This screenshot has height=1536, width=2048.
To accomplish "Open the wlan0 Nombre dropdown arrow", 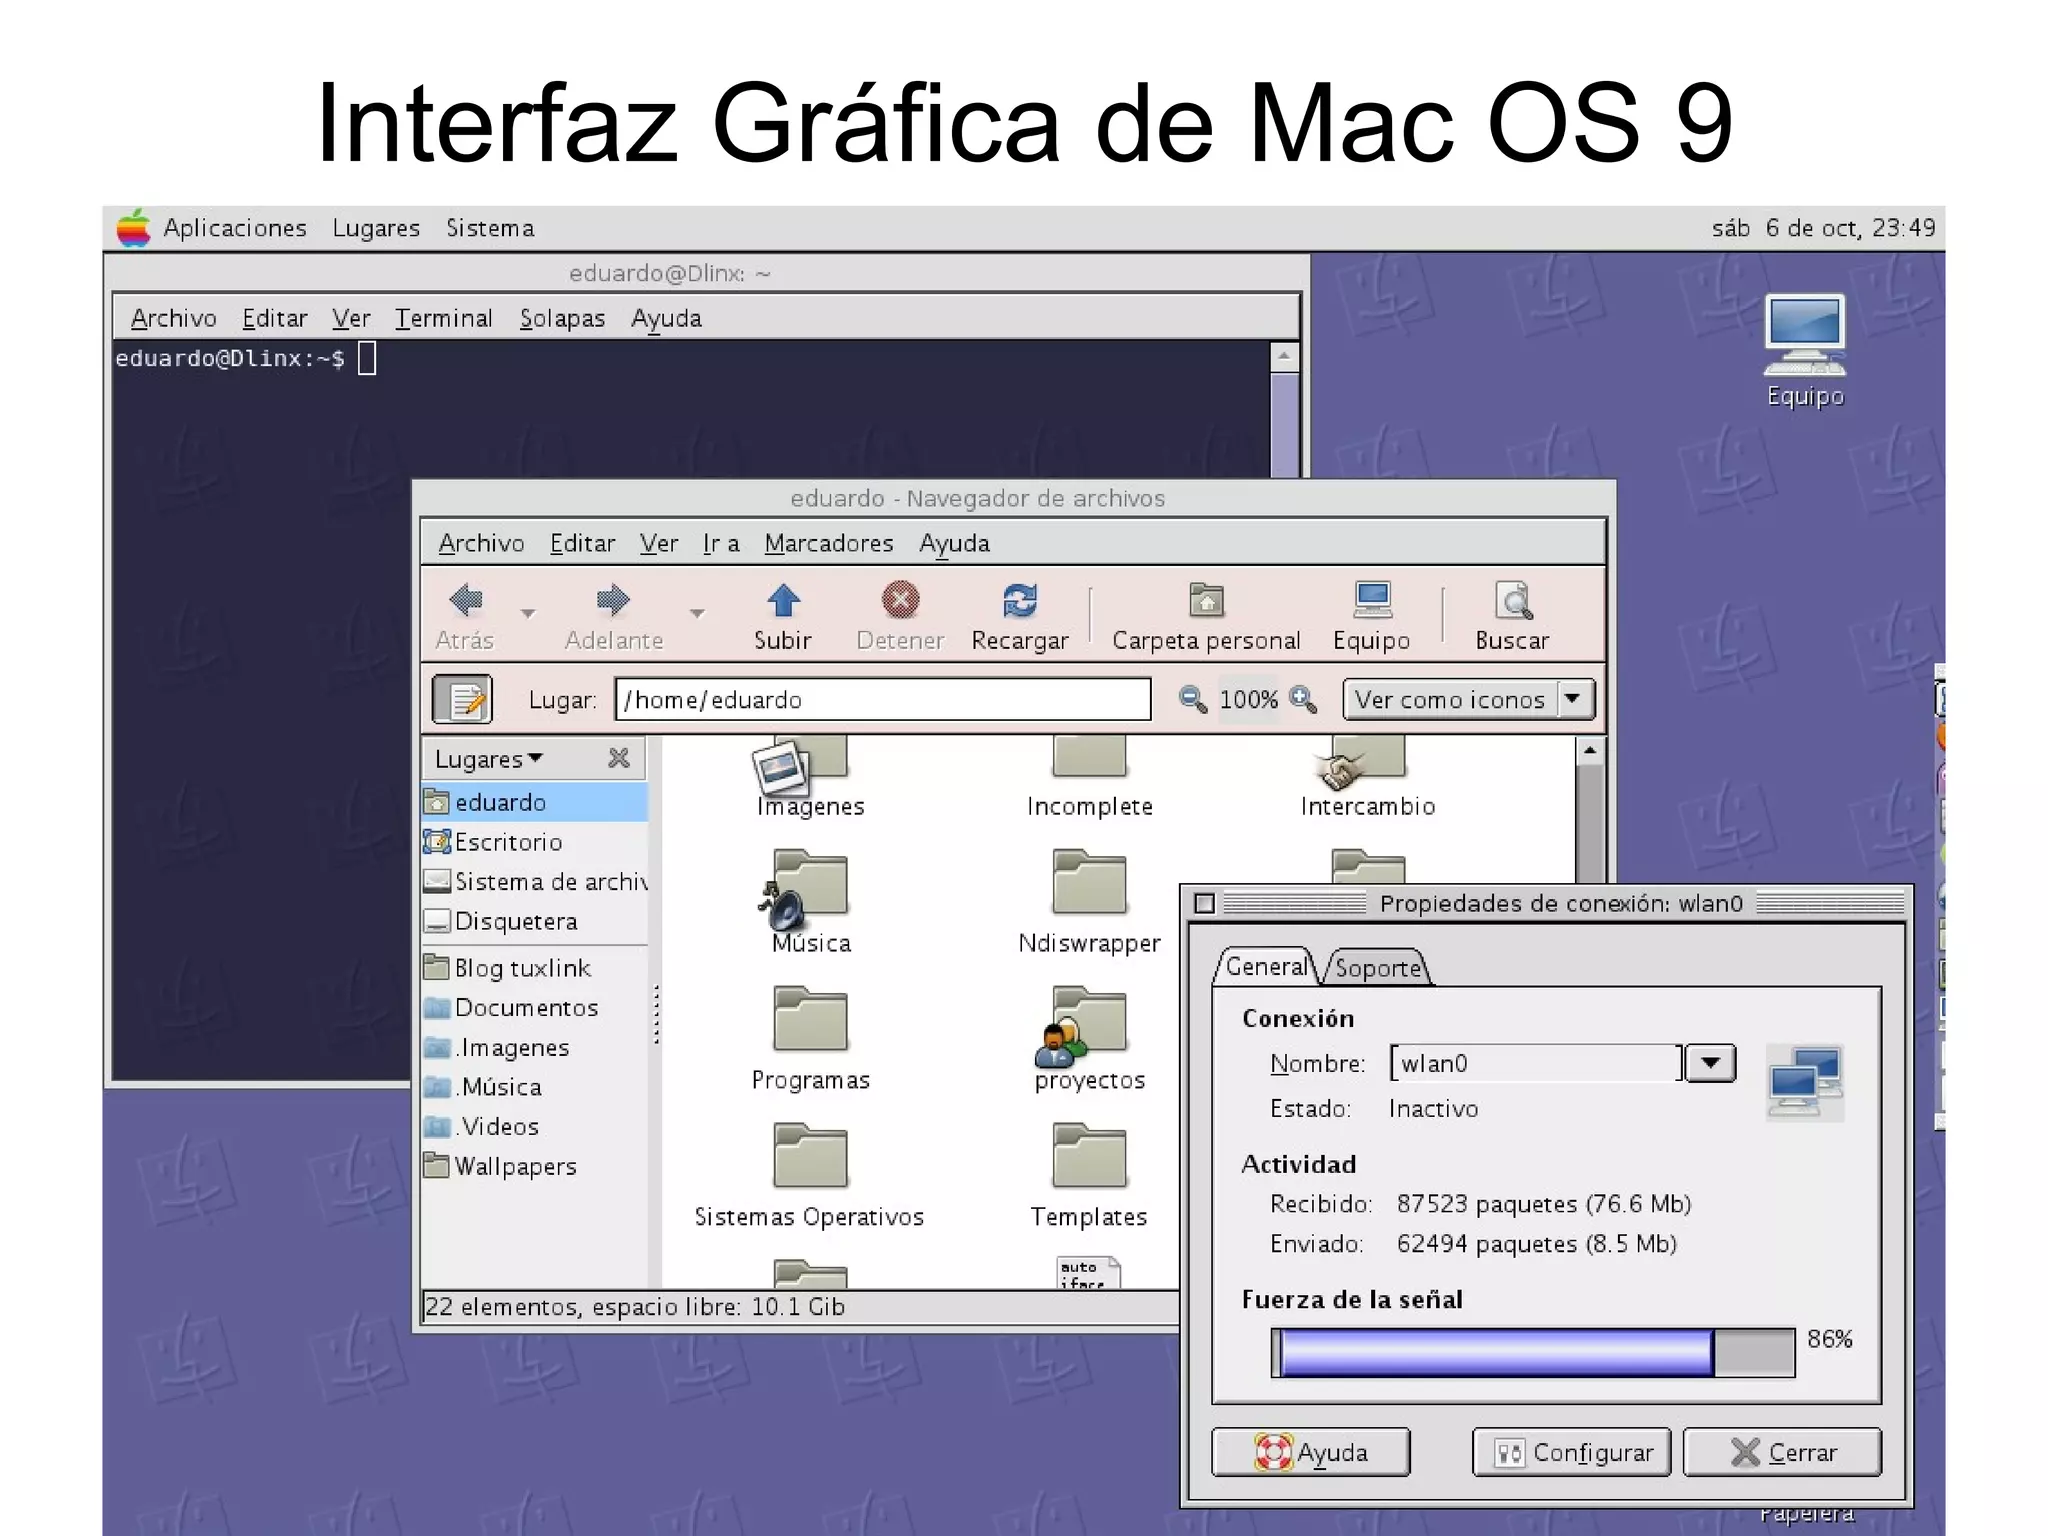I will tap(1711, 1063).
